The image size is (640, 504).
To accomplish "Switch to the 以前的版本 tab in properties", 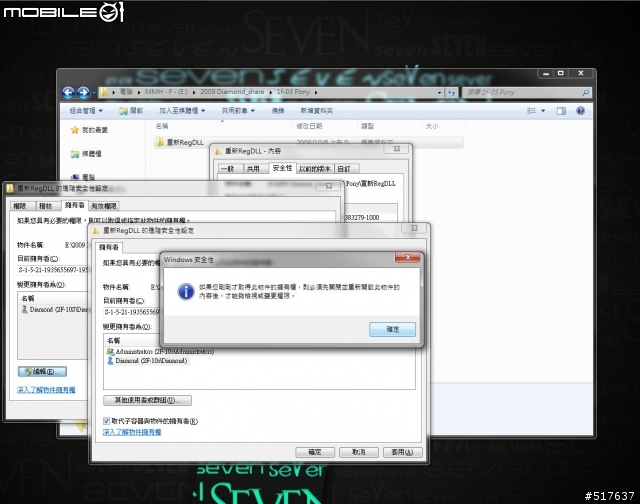I will tap(315, 169).
